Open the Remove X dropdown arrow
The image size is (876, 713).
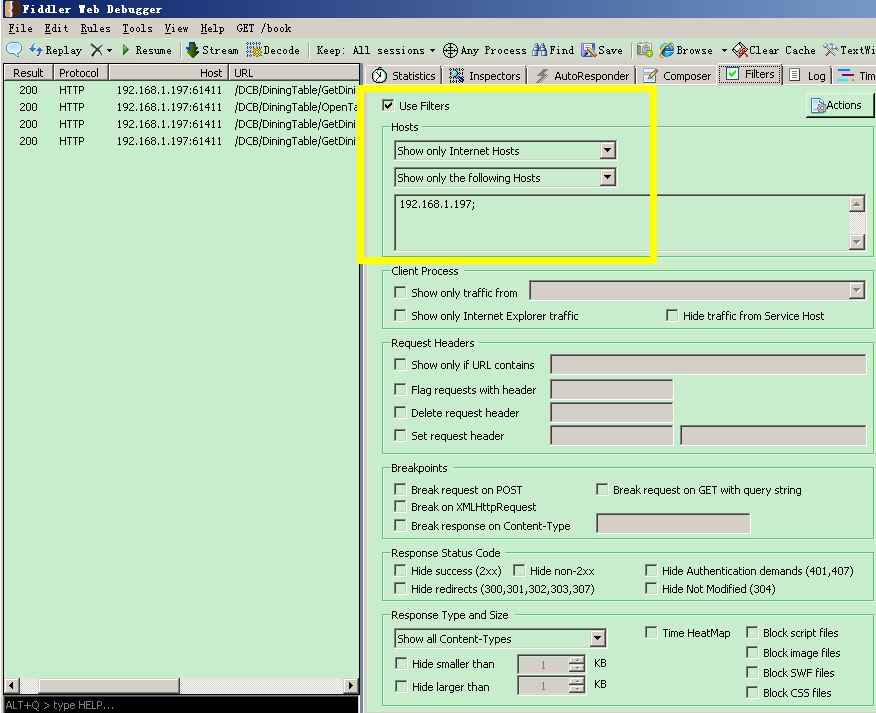tap(109, 50)
